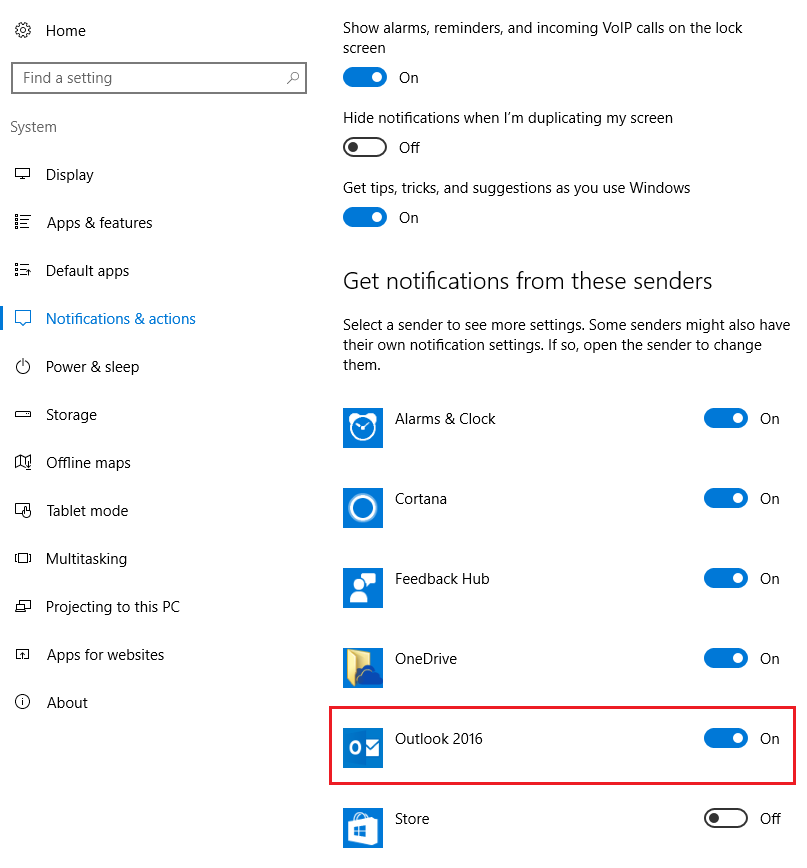Click the Notifications & actions speech-bubble icon
The width and height of the screenshot is (807, 868).
23,318
